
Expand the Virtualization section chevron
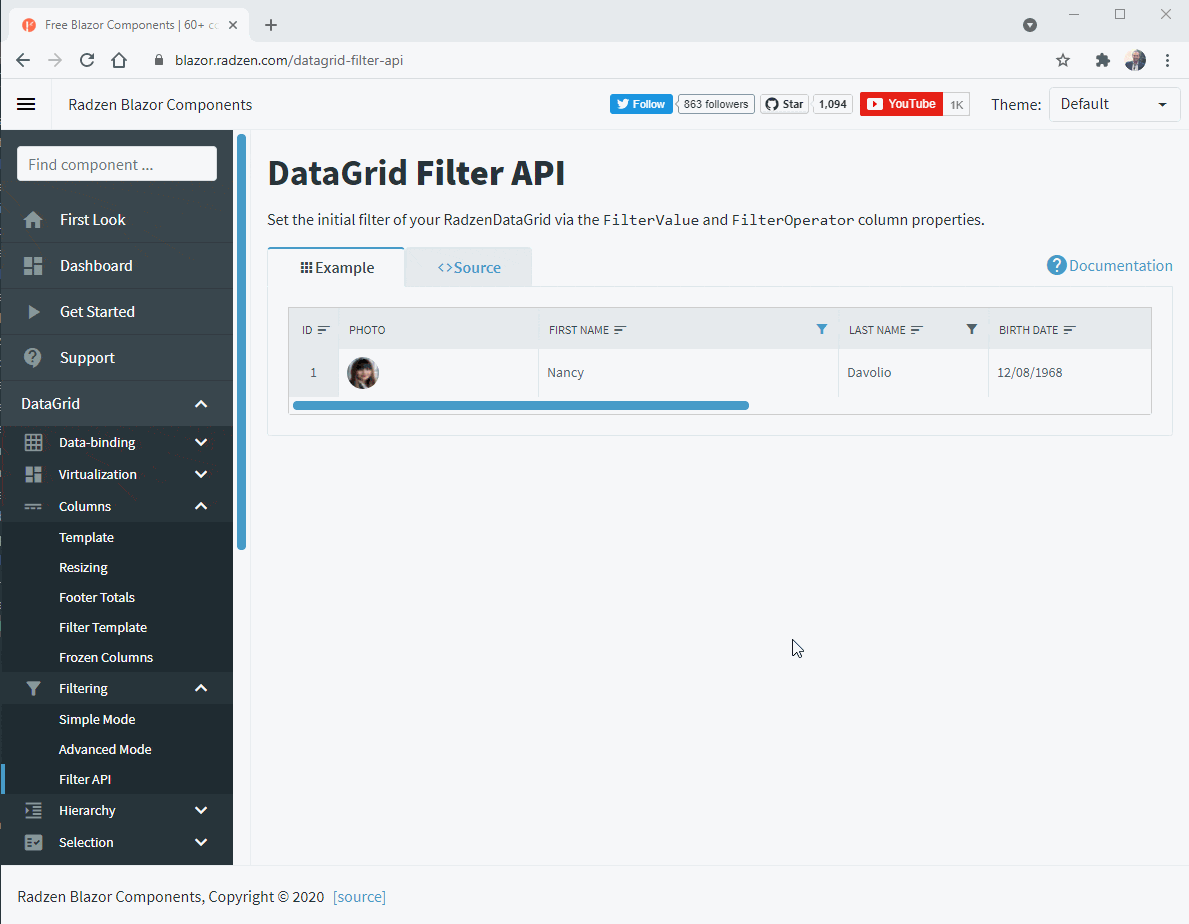click(201, 475)
